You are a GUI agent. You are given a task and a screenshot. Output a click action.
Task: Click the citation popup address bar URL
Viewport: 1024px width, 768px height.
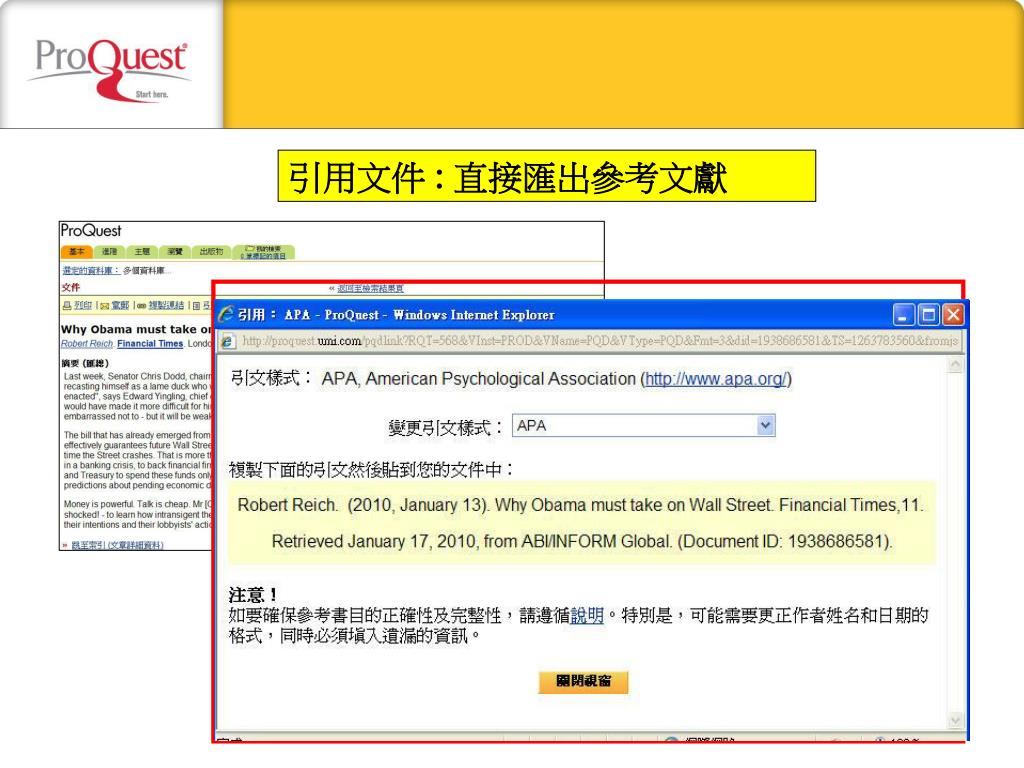click(x=600, y=340)
